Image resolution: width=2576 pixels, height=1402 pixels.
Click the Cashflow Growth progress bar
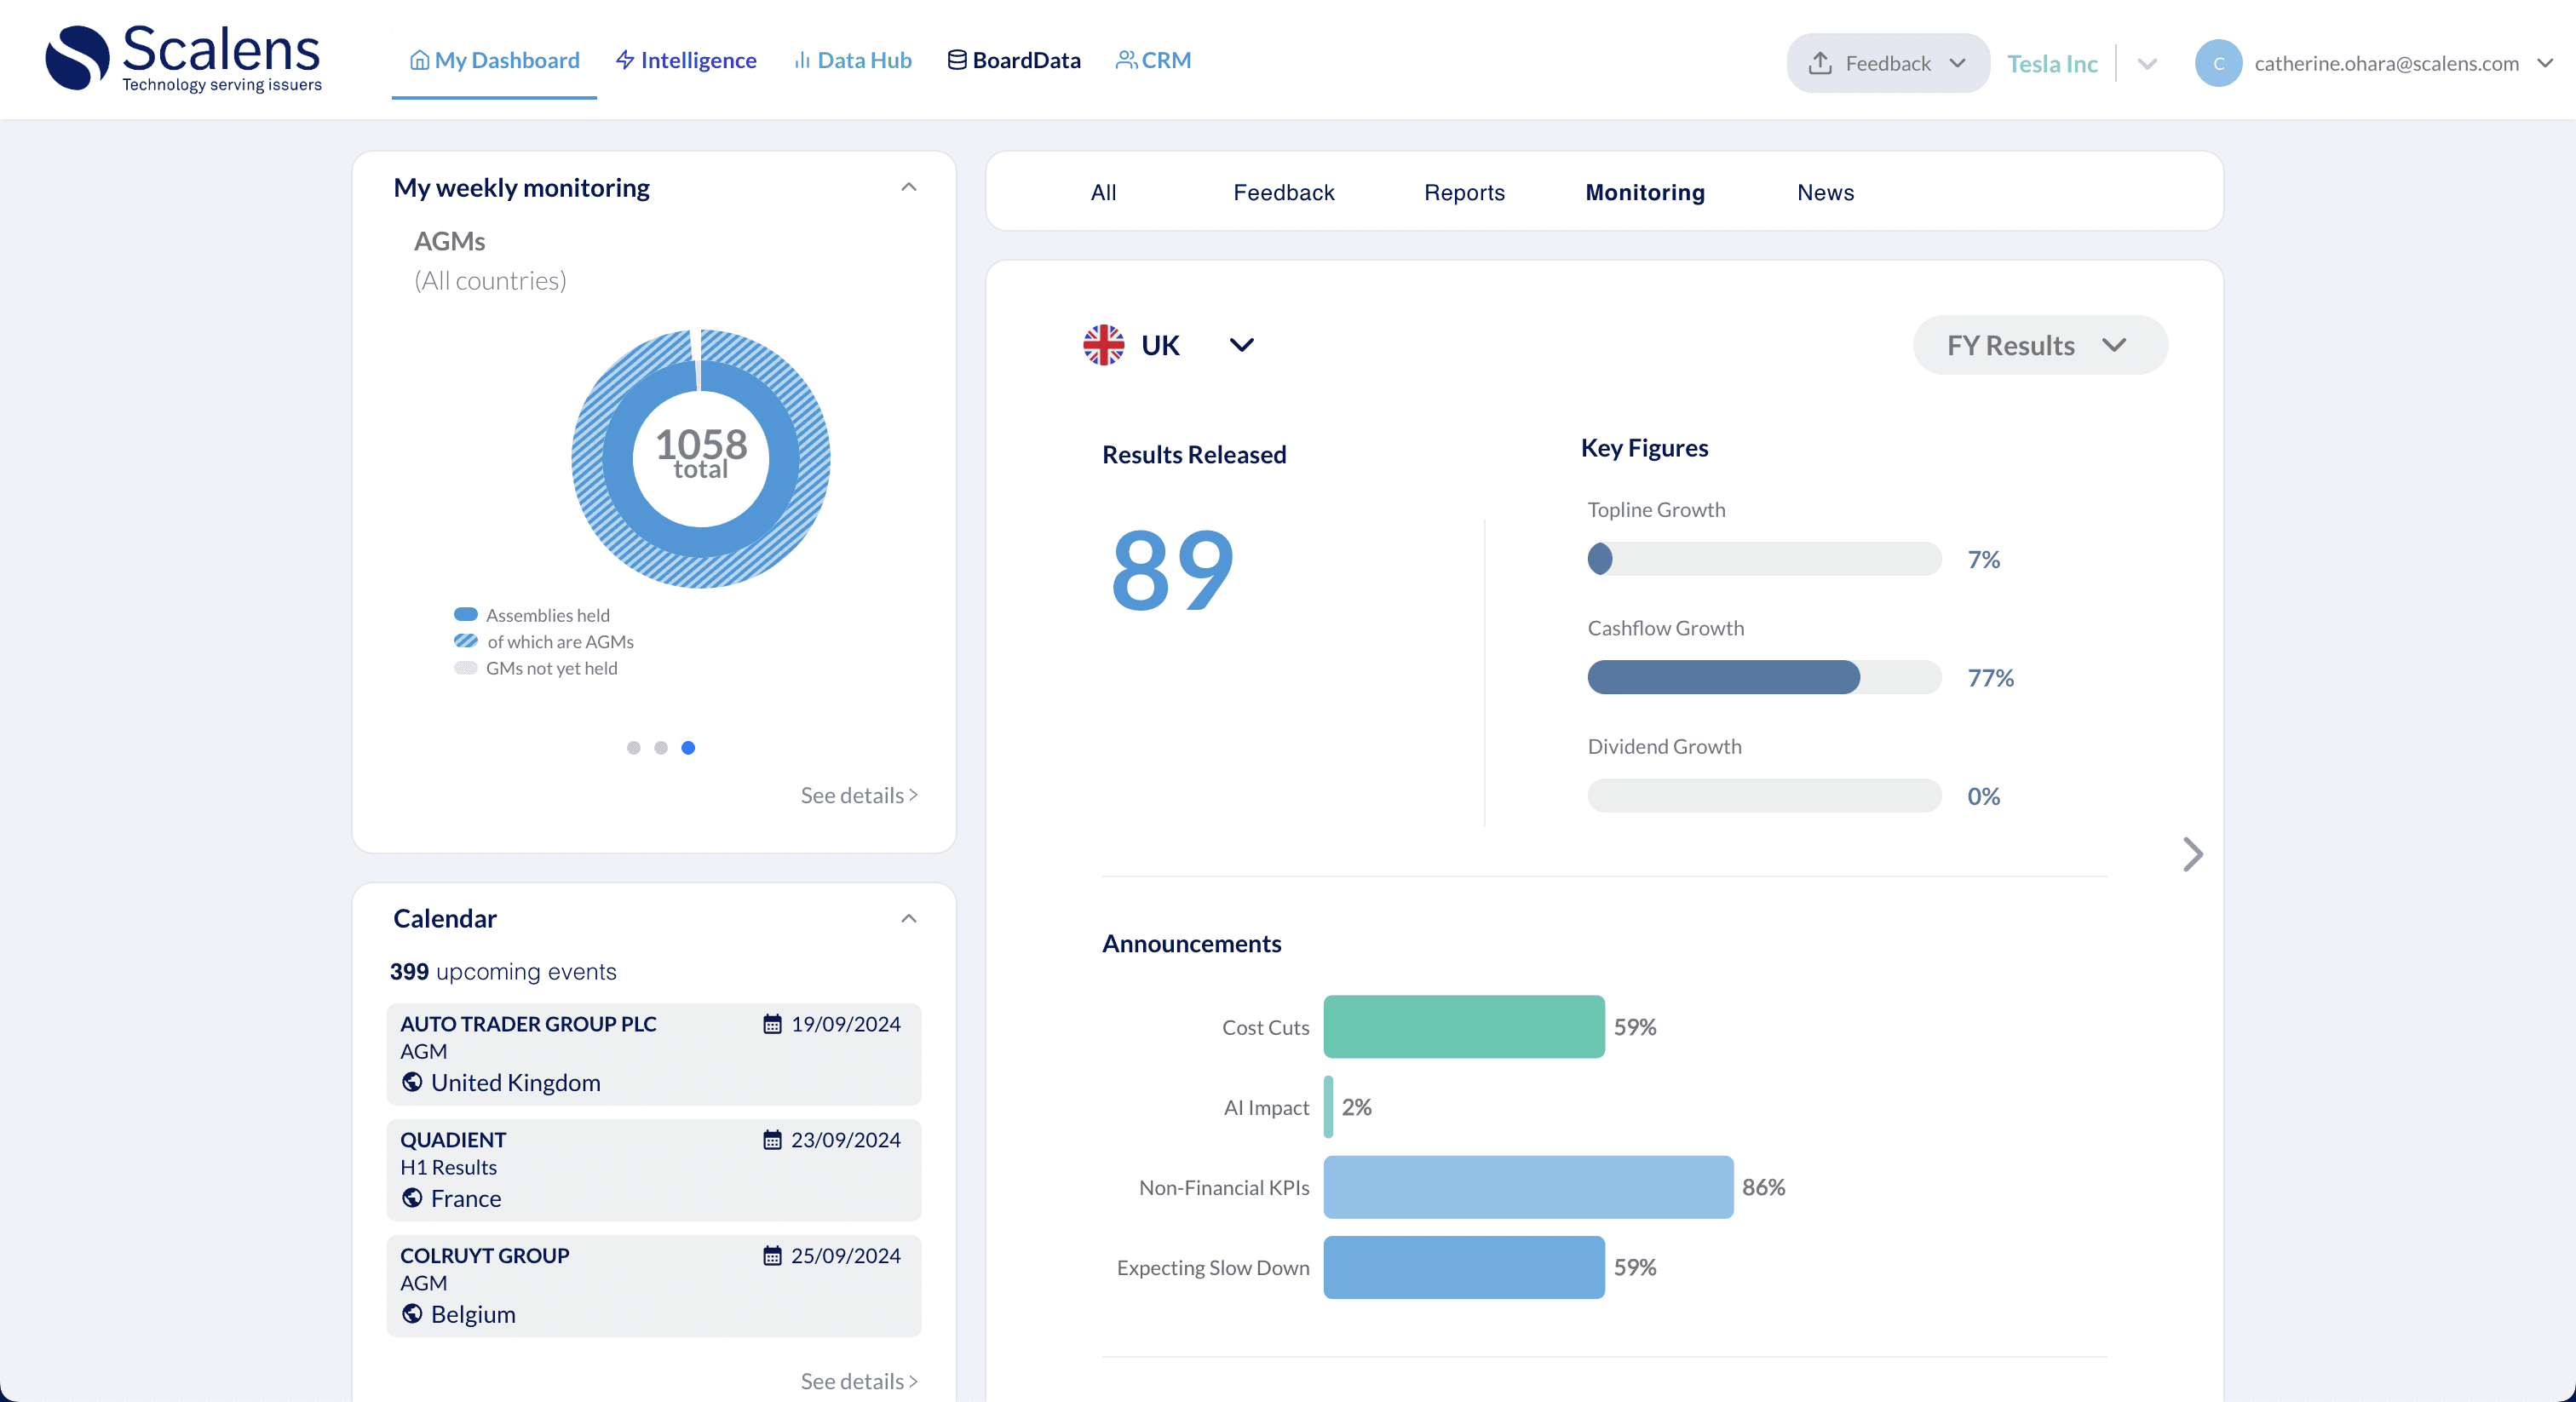[1763, 678]
